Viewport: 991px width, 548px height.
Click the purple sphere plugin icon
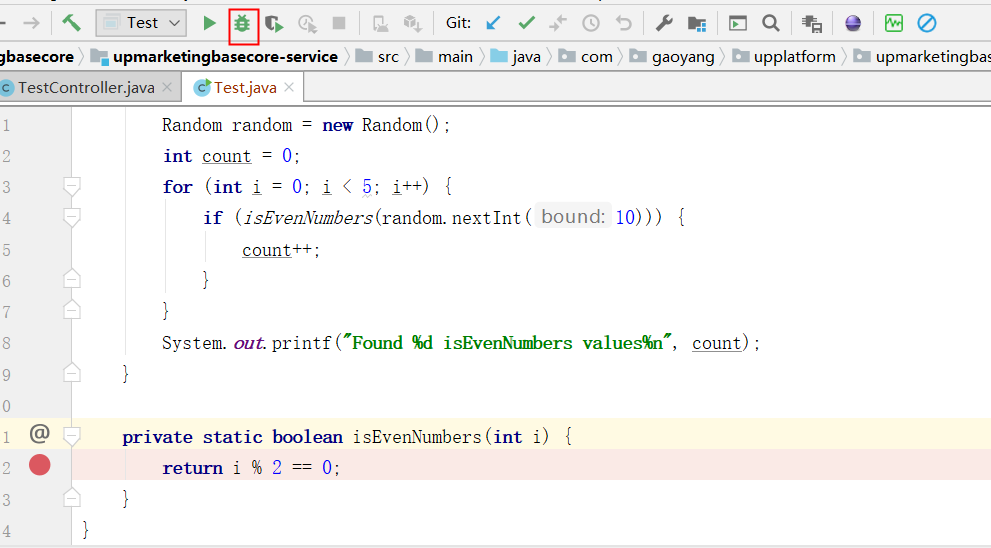853,23
